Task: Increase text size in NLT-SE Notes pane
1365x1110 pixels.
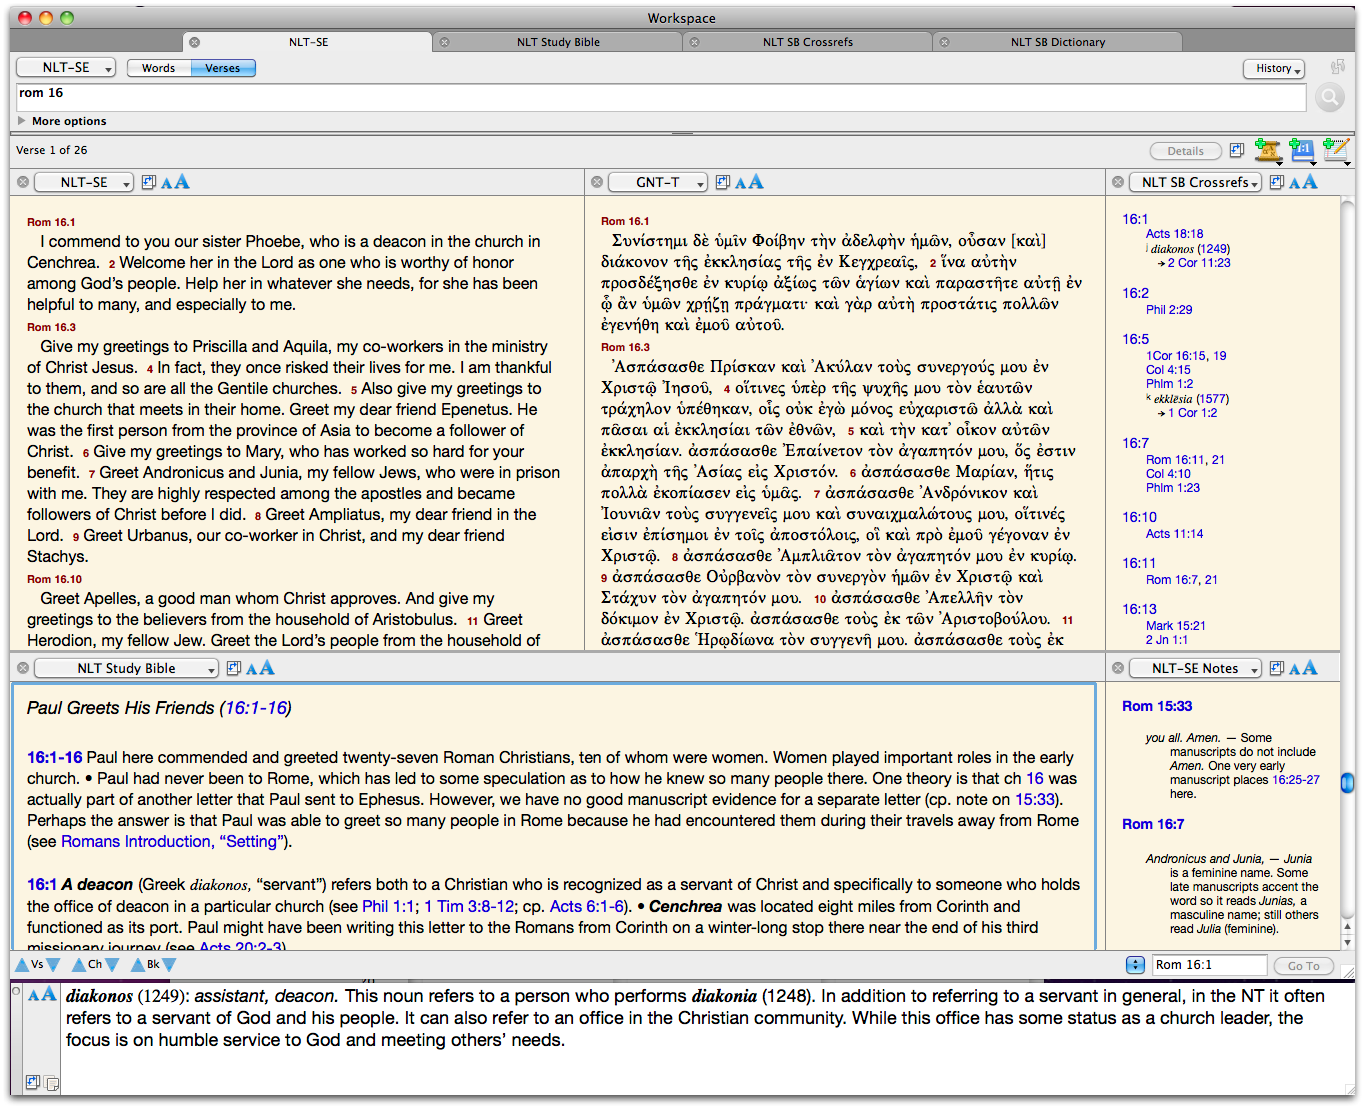Action: (1309, 667)
